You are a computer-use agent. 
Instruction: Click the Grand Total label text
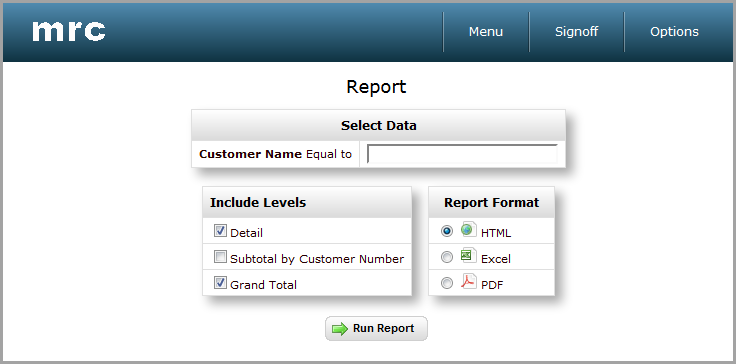click(263, 285)
